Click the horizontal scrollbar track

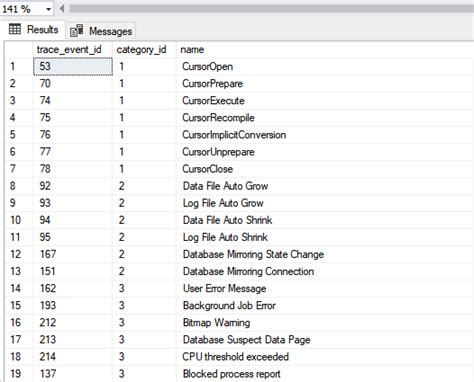coord(271,9)
